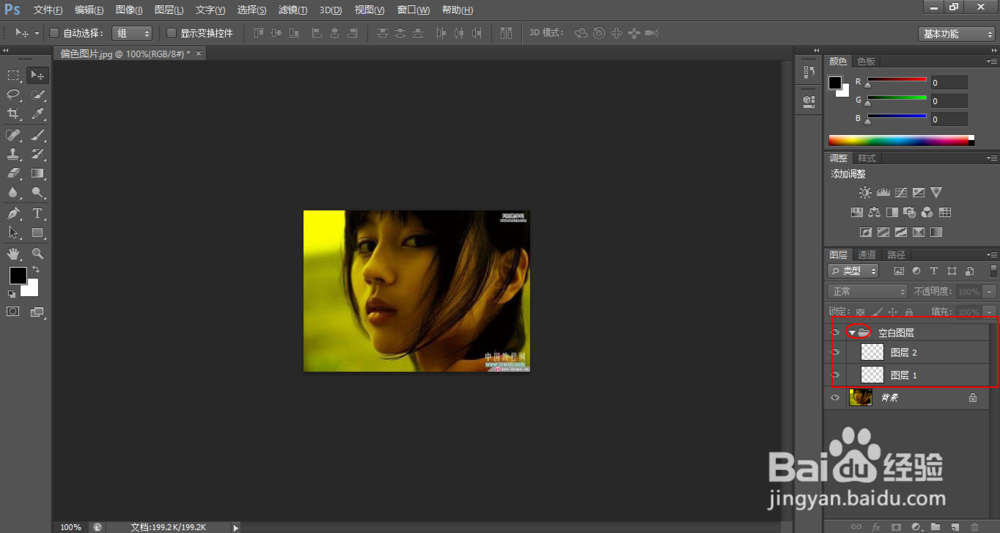Open the collapsed History panel icon

809,72
